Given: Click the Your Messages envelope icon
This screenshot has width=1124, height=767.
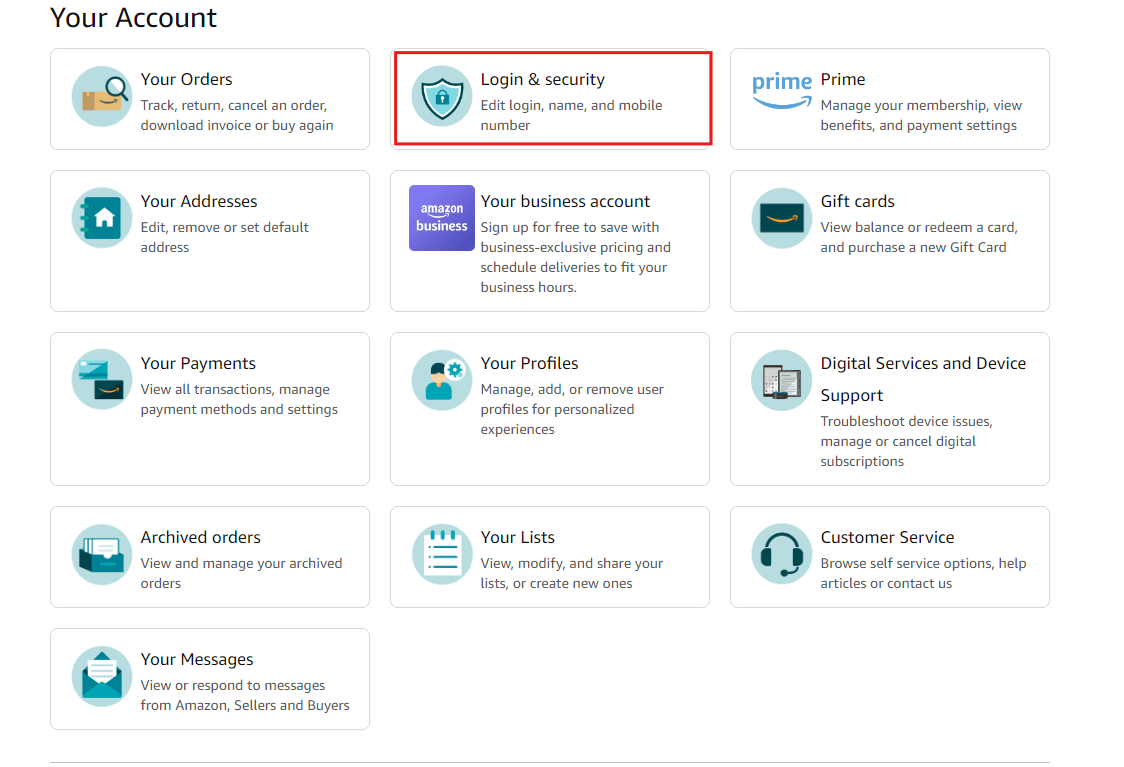Looking at the screenshot, I should (x=102, y=676).
